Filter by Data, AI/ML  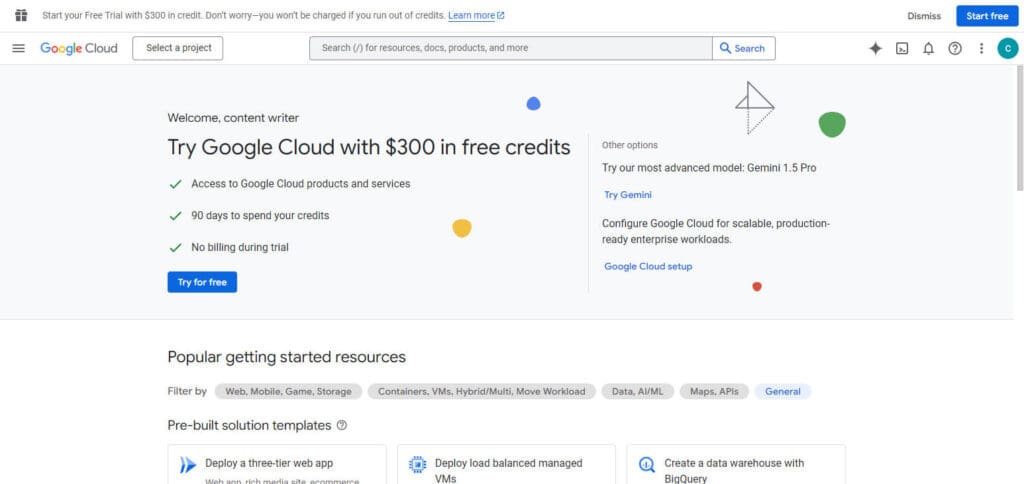(637, 391)
